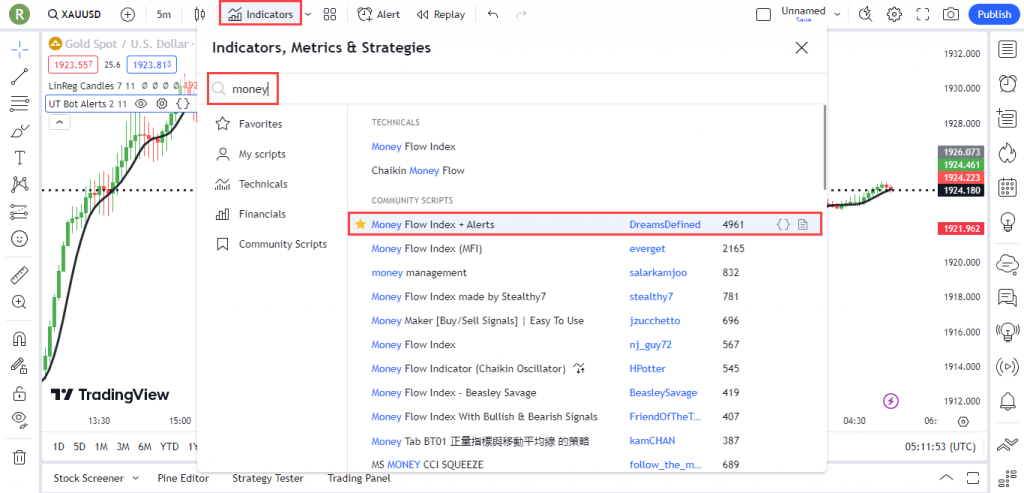
Task: Click the Publish button
Action: click(x=994, y=14)
